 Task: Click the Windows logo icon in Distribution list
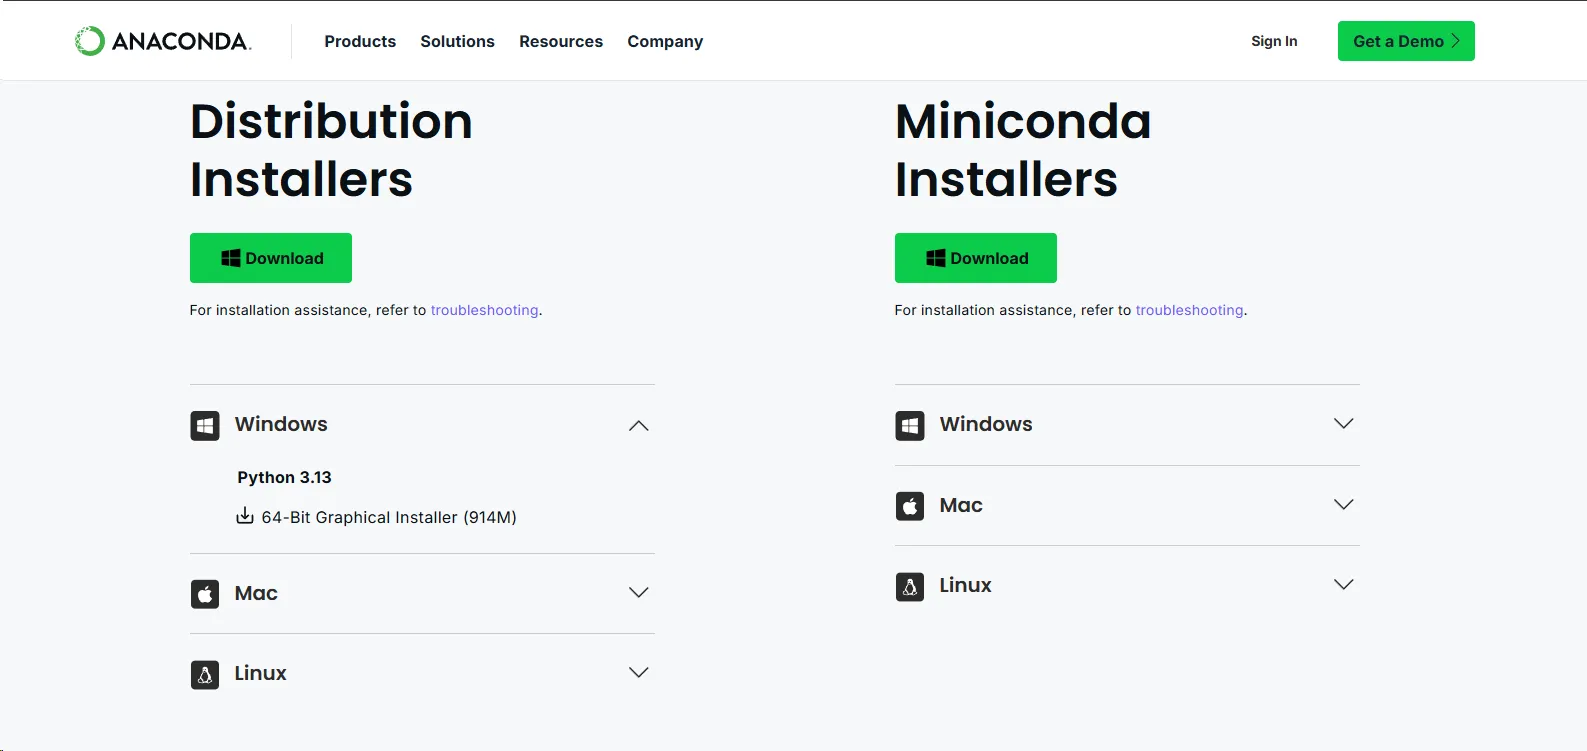coord(205,426)
